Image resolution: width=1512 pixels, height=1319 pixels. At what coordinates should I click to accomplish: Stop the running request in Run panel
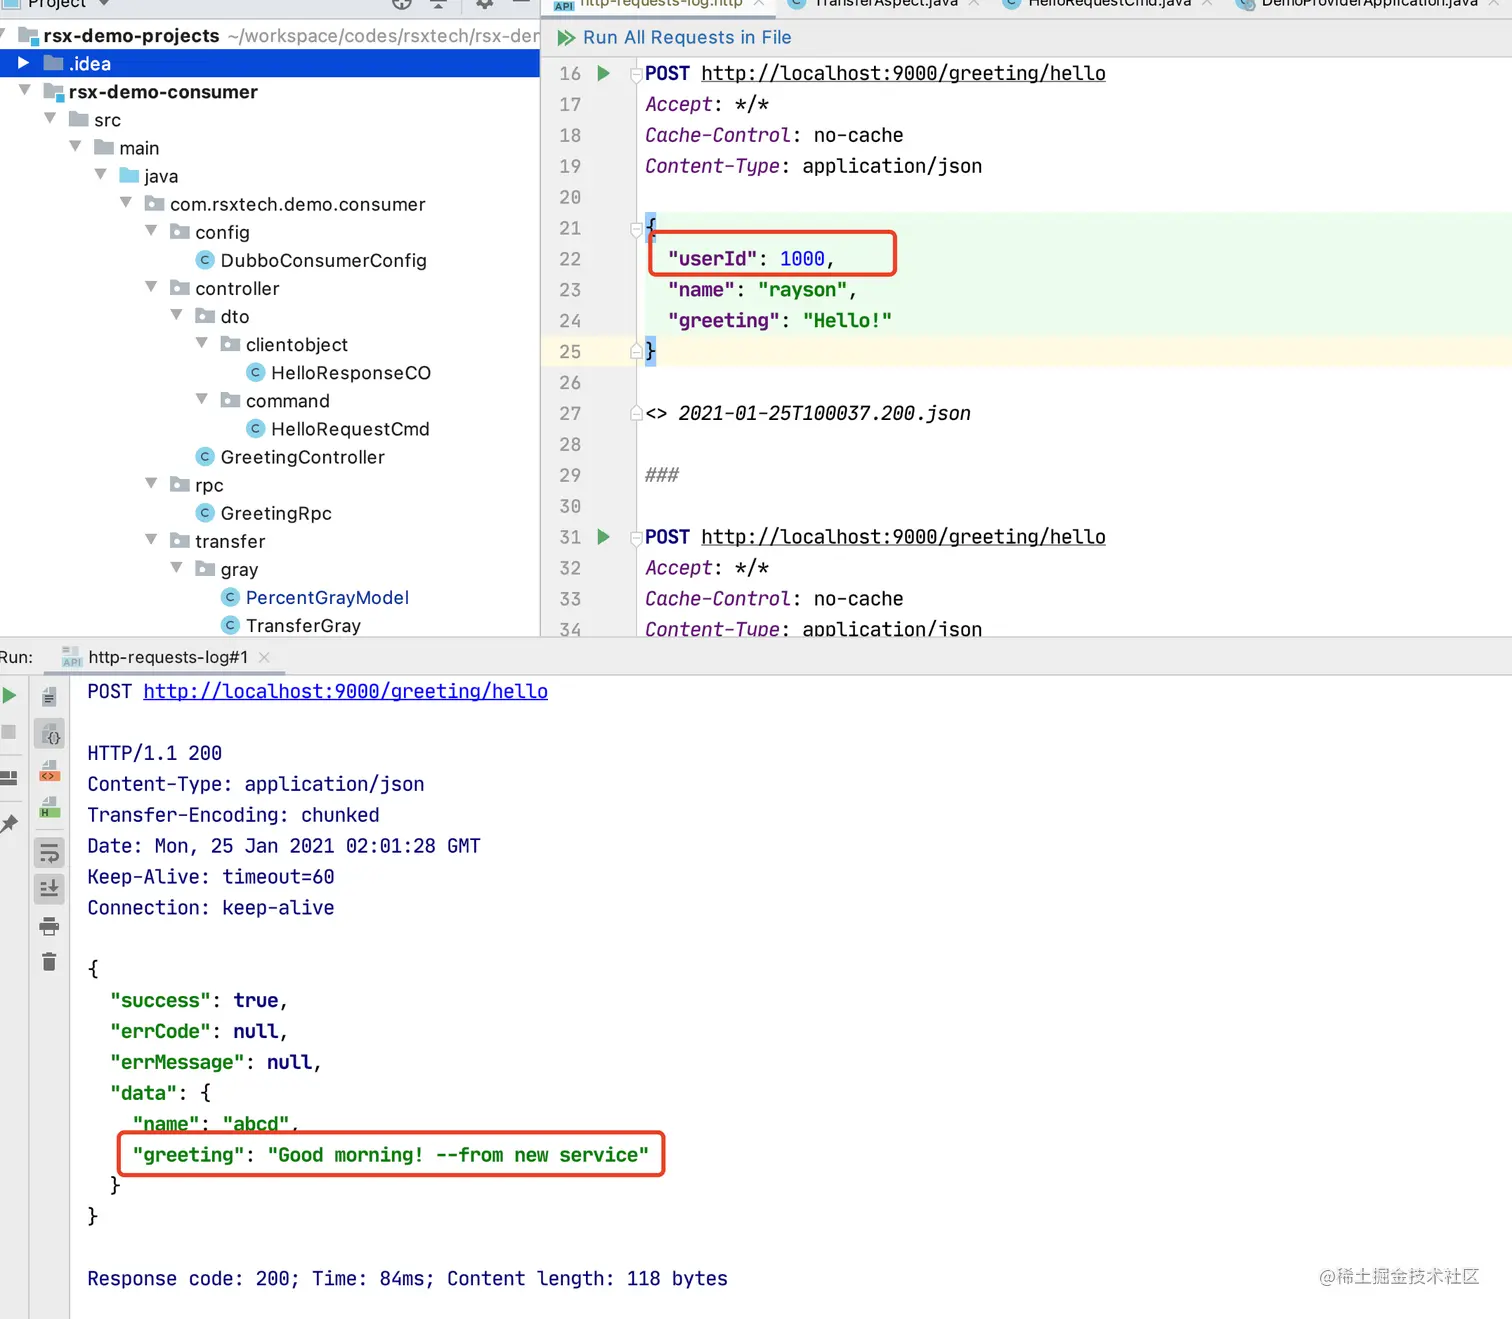coord(9,731)
